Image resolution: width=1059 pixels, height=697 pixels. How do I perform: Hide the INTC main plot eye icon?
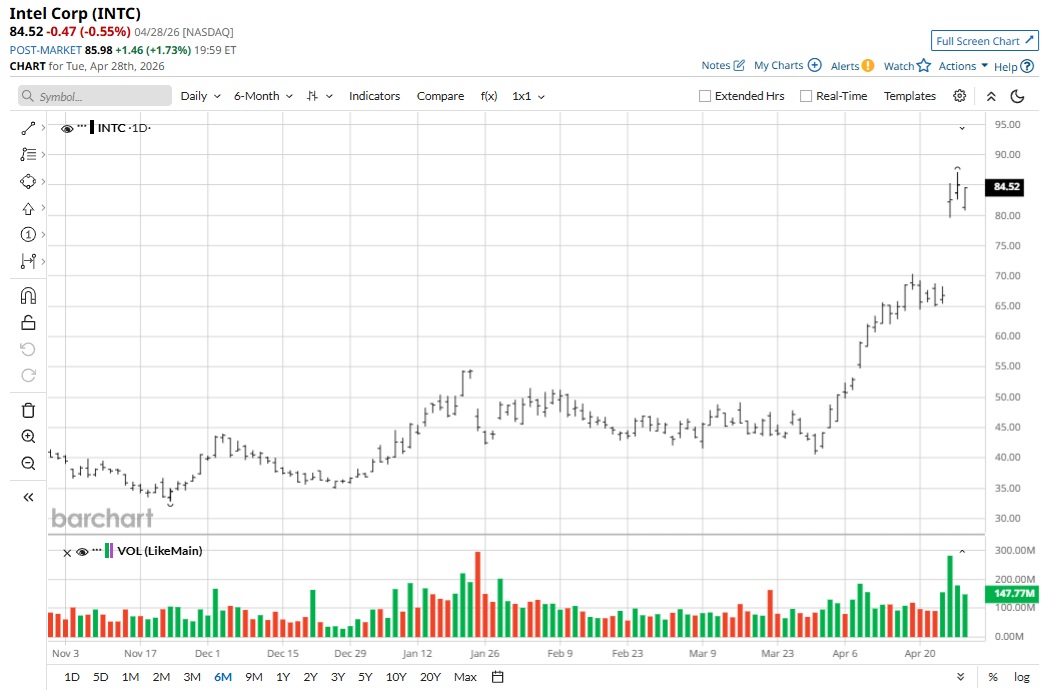[67, 128]
